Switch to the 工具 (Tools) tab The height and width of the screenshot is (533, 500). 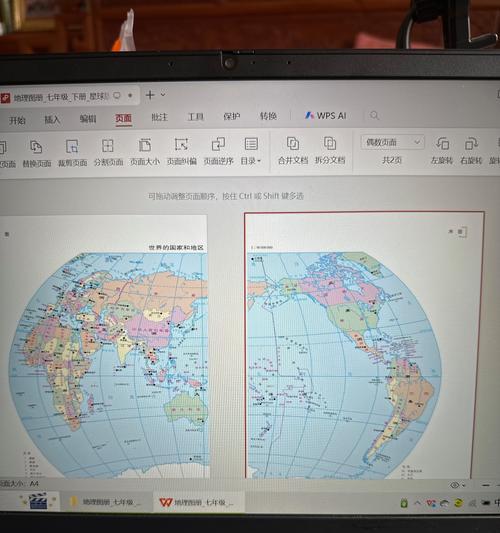coord(195,117)
